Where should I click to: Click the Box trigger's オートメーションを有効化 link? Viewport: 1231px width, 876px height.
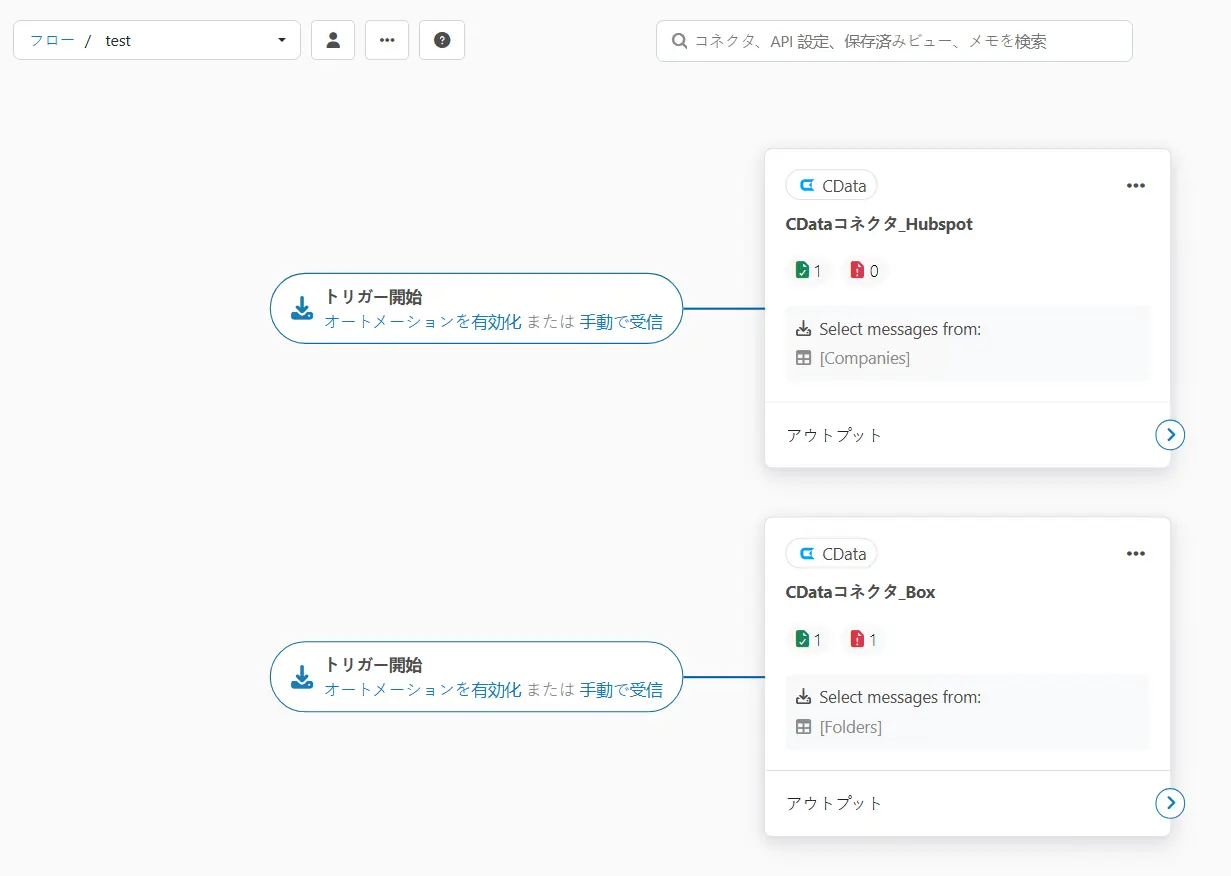tap(423, 690)
